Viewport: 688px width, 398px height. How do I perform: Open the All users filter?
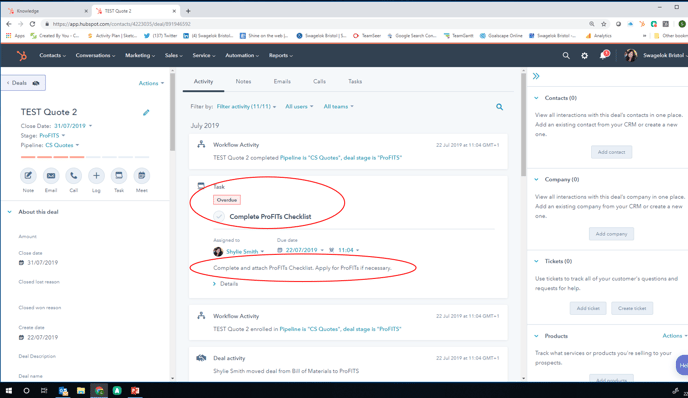click(x=299, y=107)
